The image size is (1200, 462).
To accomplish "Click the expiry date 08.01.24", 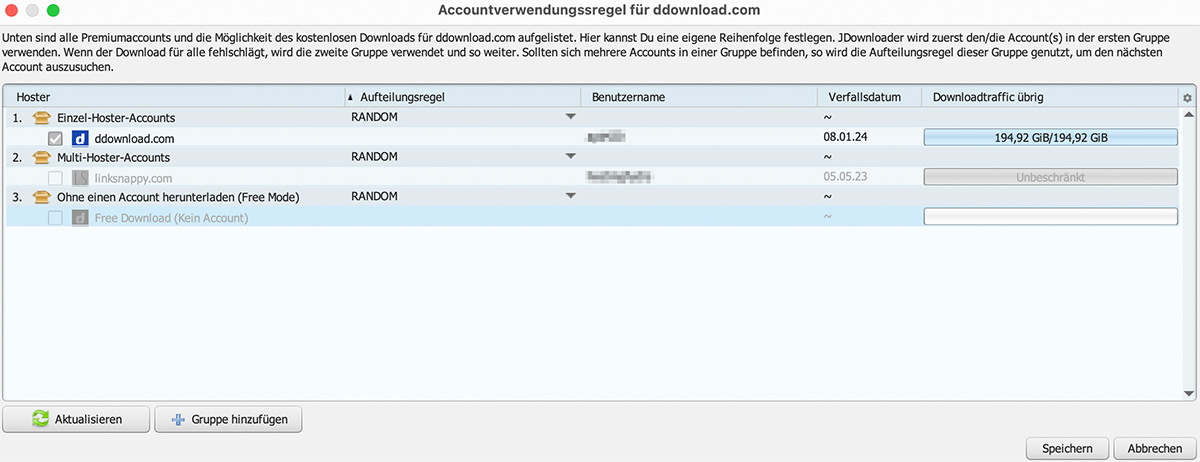I will pos(844,138).
